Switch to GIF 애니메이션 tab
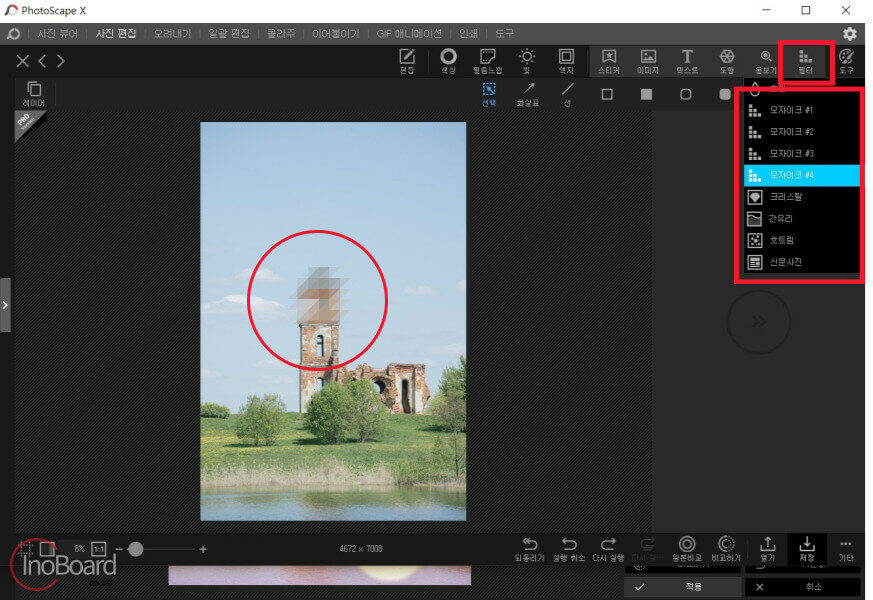The image size is (873, 600). [409, 34]
